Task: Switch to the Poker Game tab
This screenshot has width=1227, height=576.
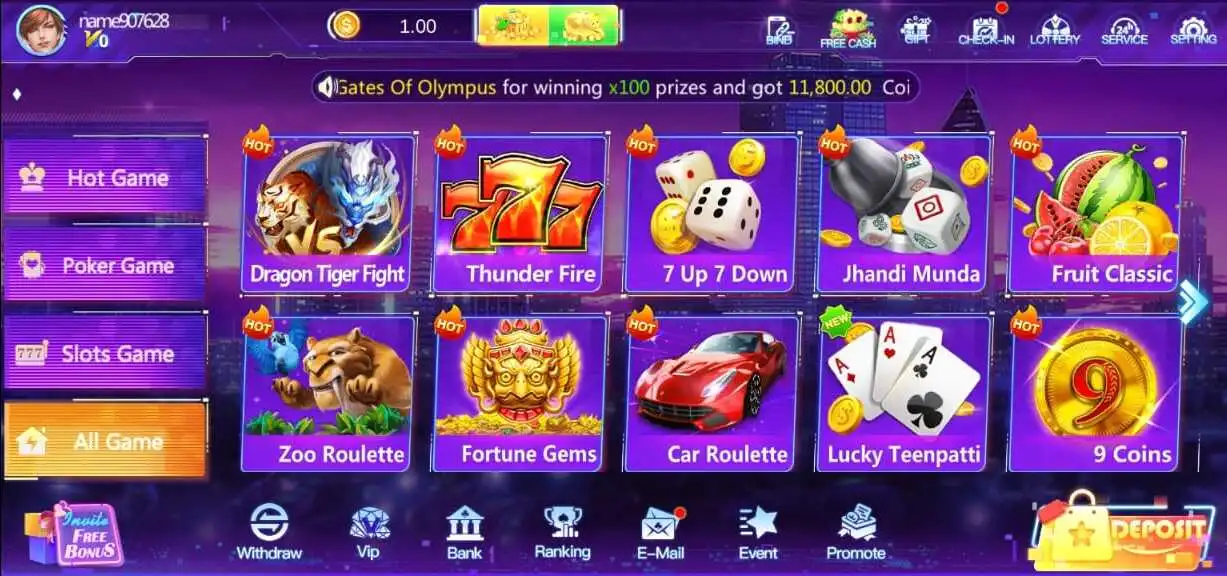Action: click(105, 265)
